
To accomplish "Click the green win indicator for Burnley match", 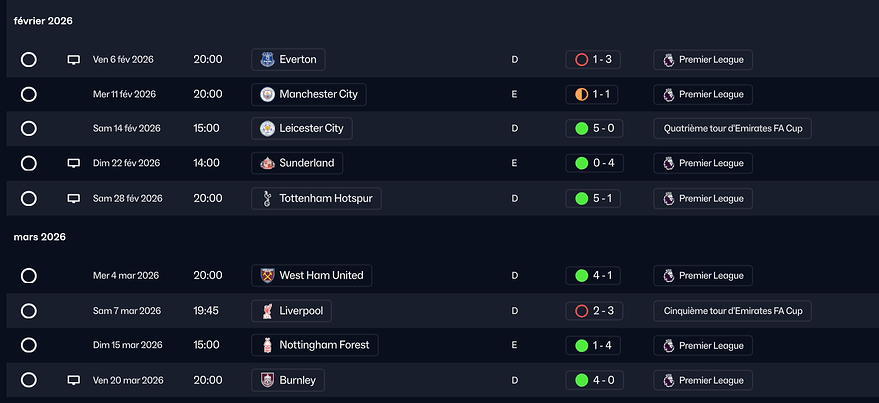I will point(581,381).
